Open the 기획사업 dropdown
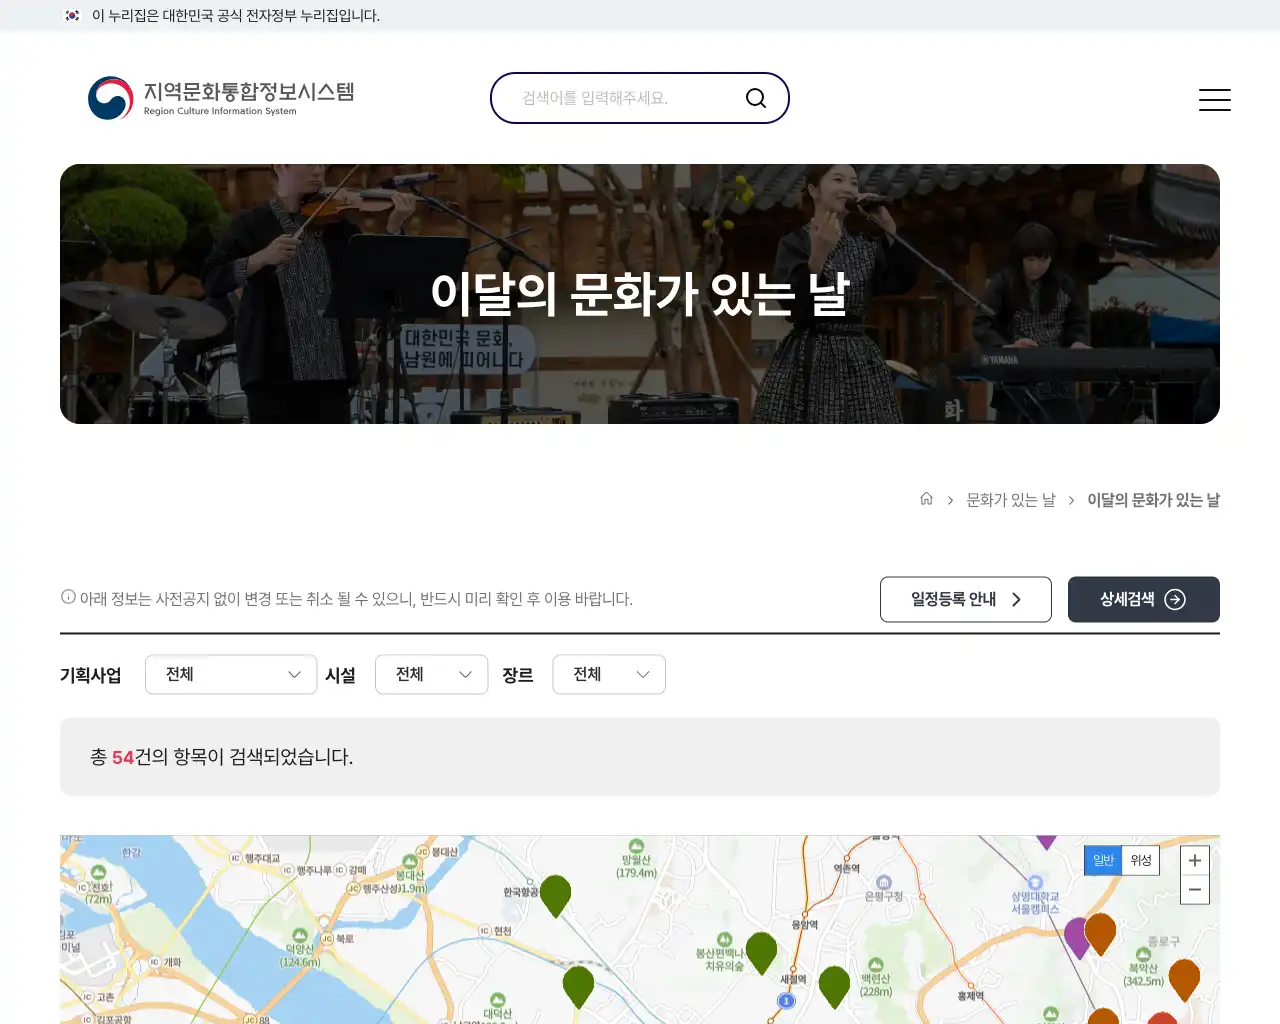The width and height of the screenshot is (1280, 1024). tap(231, 674)
